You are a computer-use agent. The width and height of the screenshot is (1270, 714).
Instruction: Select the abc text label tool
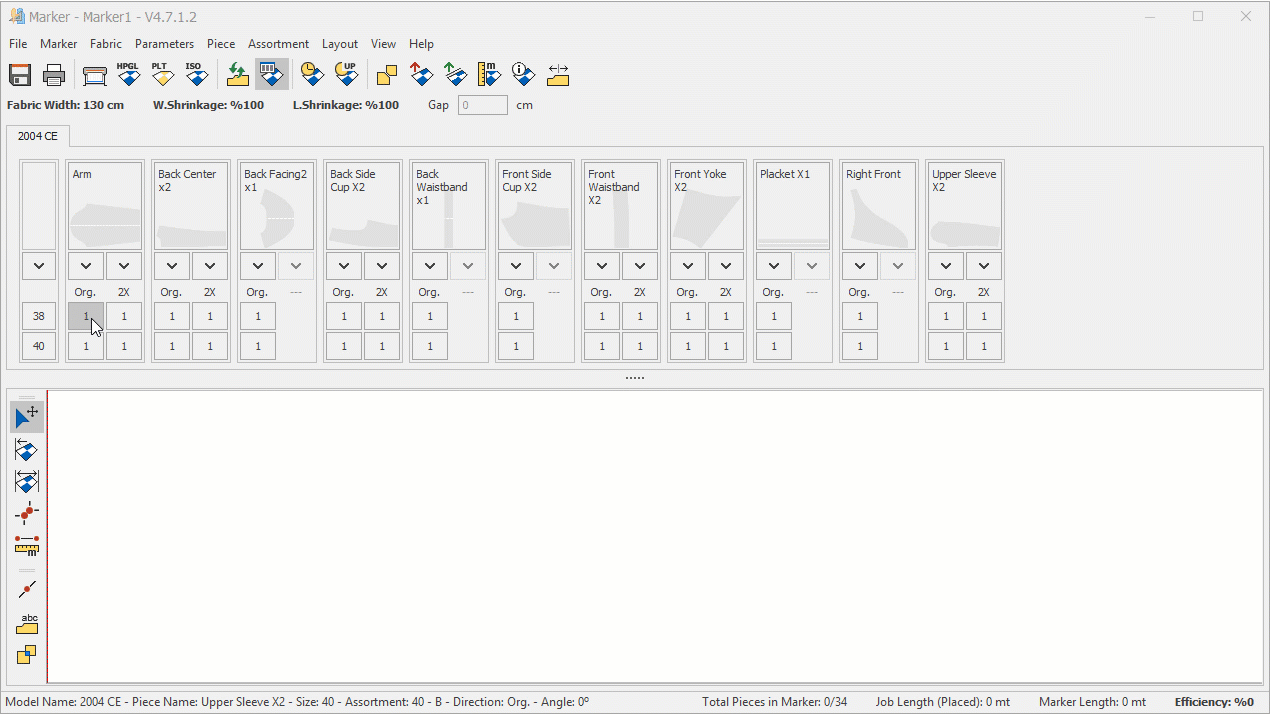coord(27,624)
